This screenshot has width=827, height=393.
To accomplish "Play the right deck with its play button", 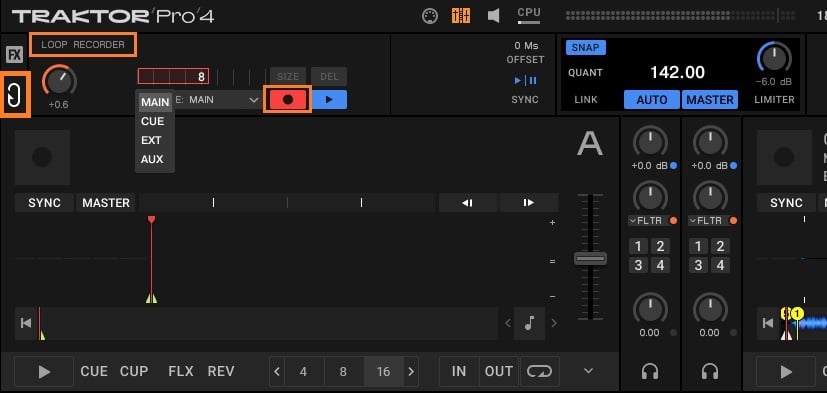I will coord(786,371).
